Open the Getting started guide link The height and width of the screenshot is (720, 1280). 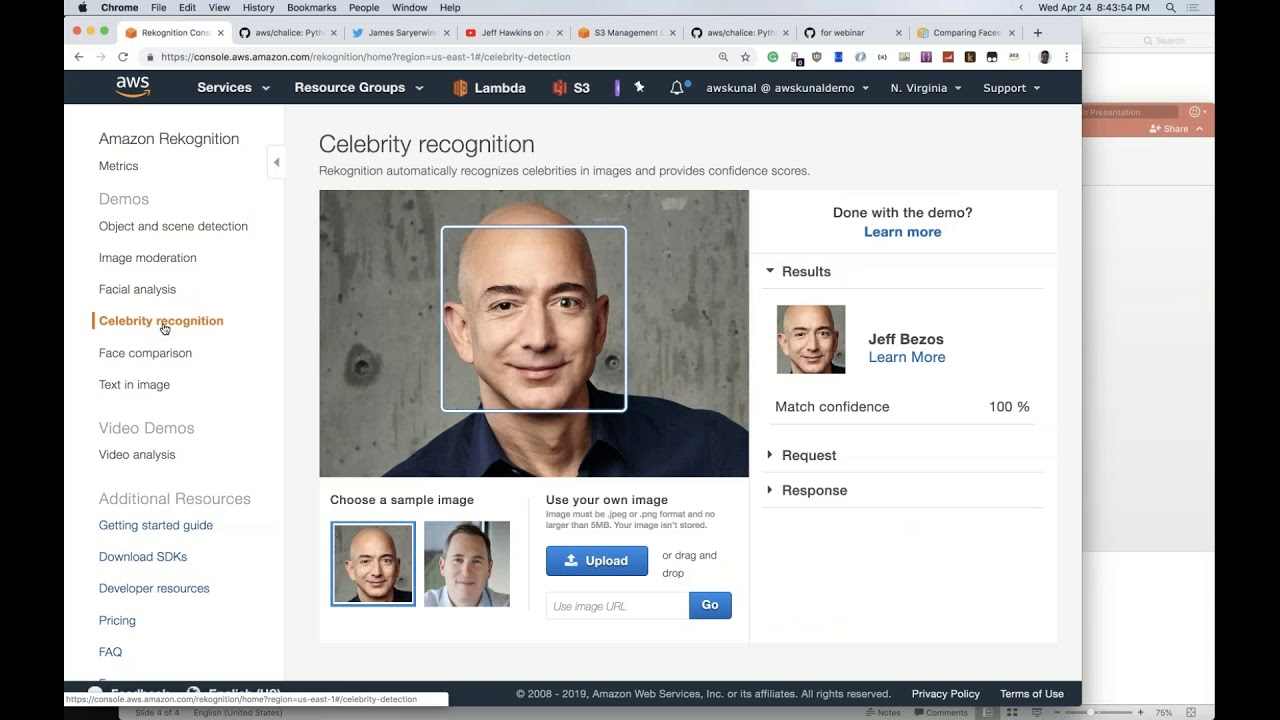pyautogui.click(x=155, y=525)
